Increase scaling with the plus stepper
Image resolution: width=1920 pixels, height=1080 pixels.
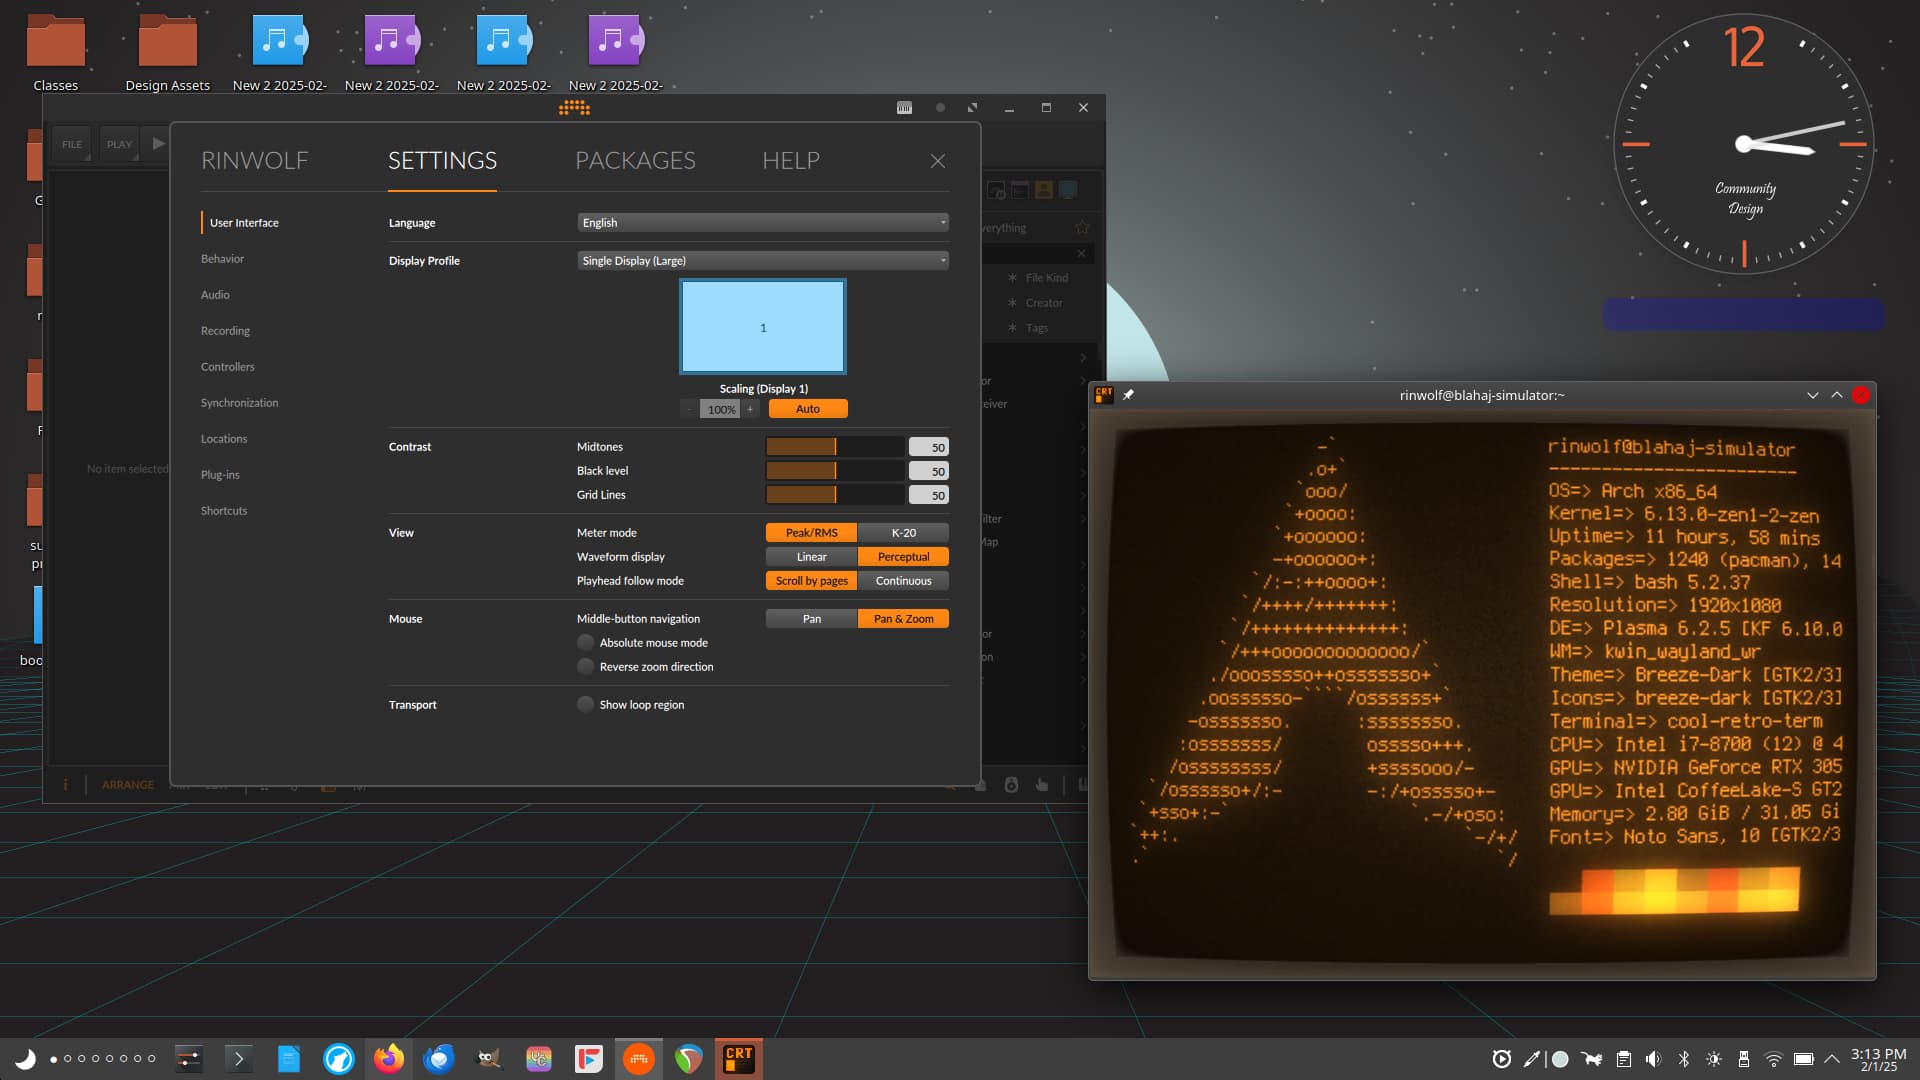[x=750, y=409]
